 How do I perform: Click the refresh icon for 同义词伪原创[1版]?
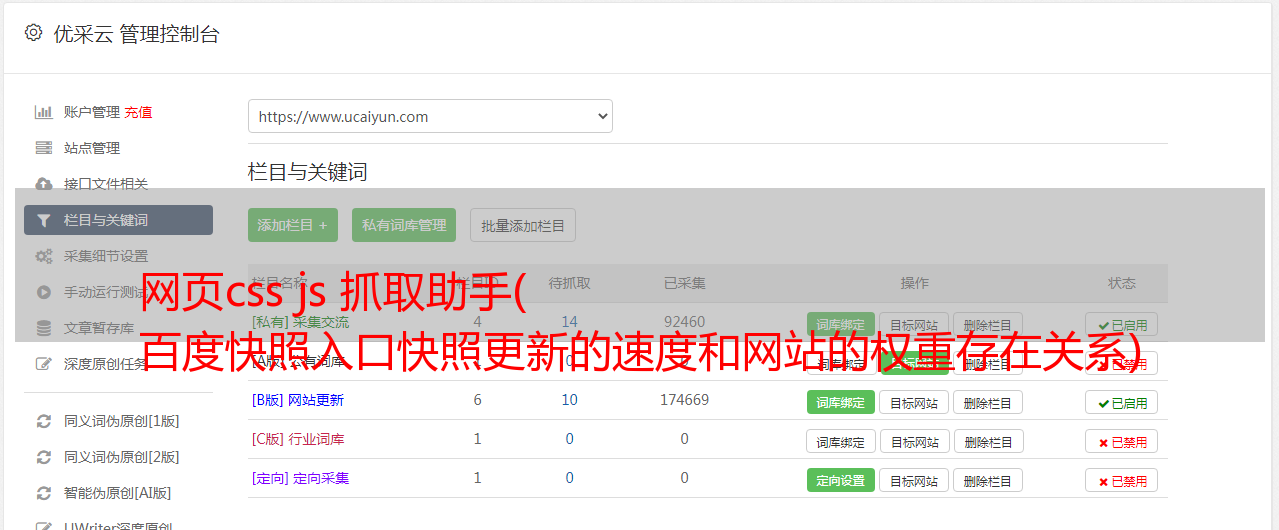(44, 421)
